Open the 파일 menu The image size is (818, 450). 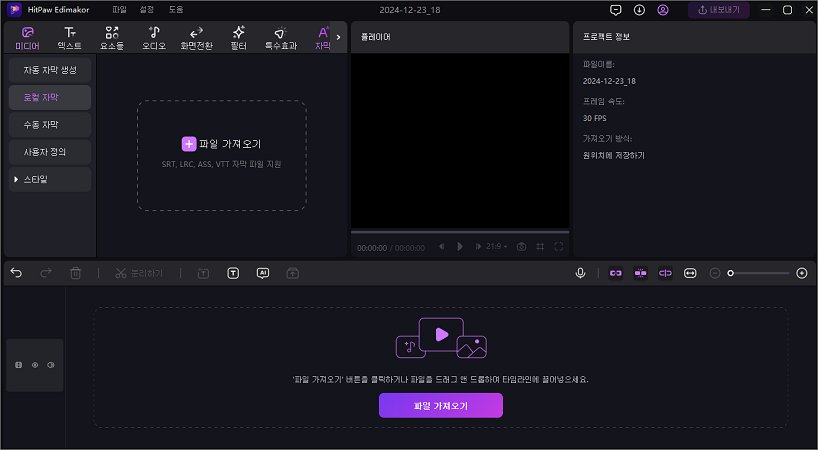[119, 9]
